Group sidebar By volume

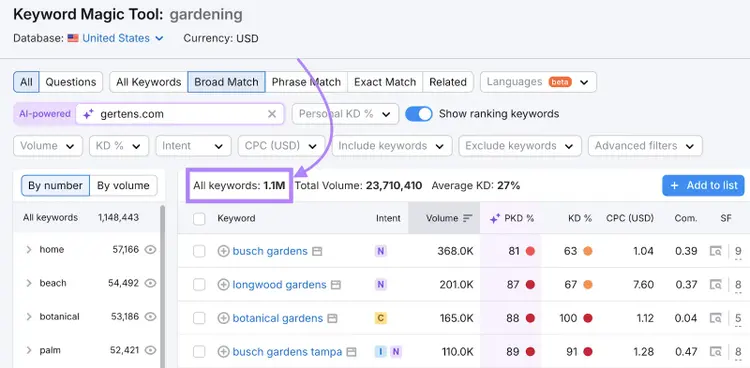[x=123, y=186]
